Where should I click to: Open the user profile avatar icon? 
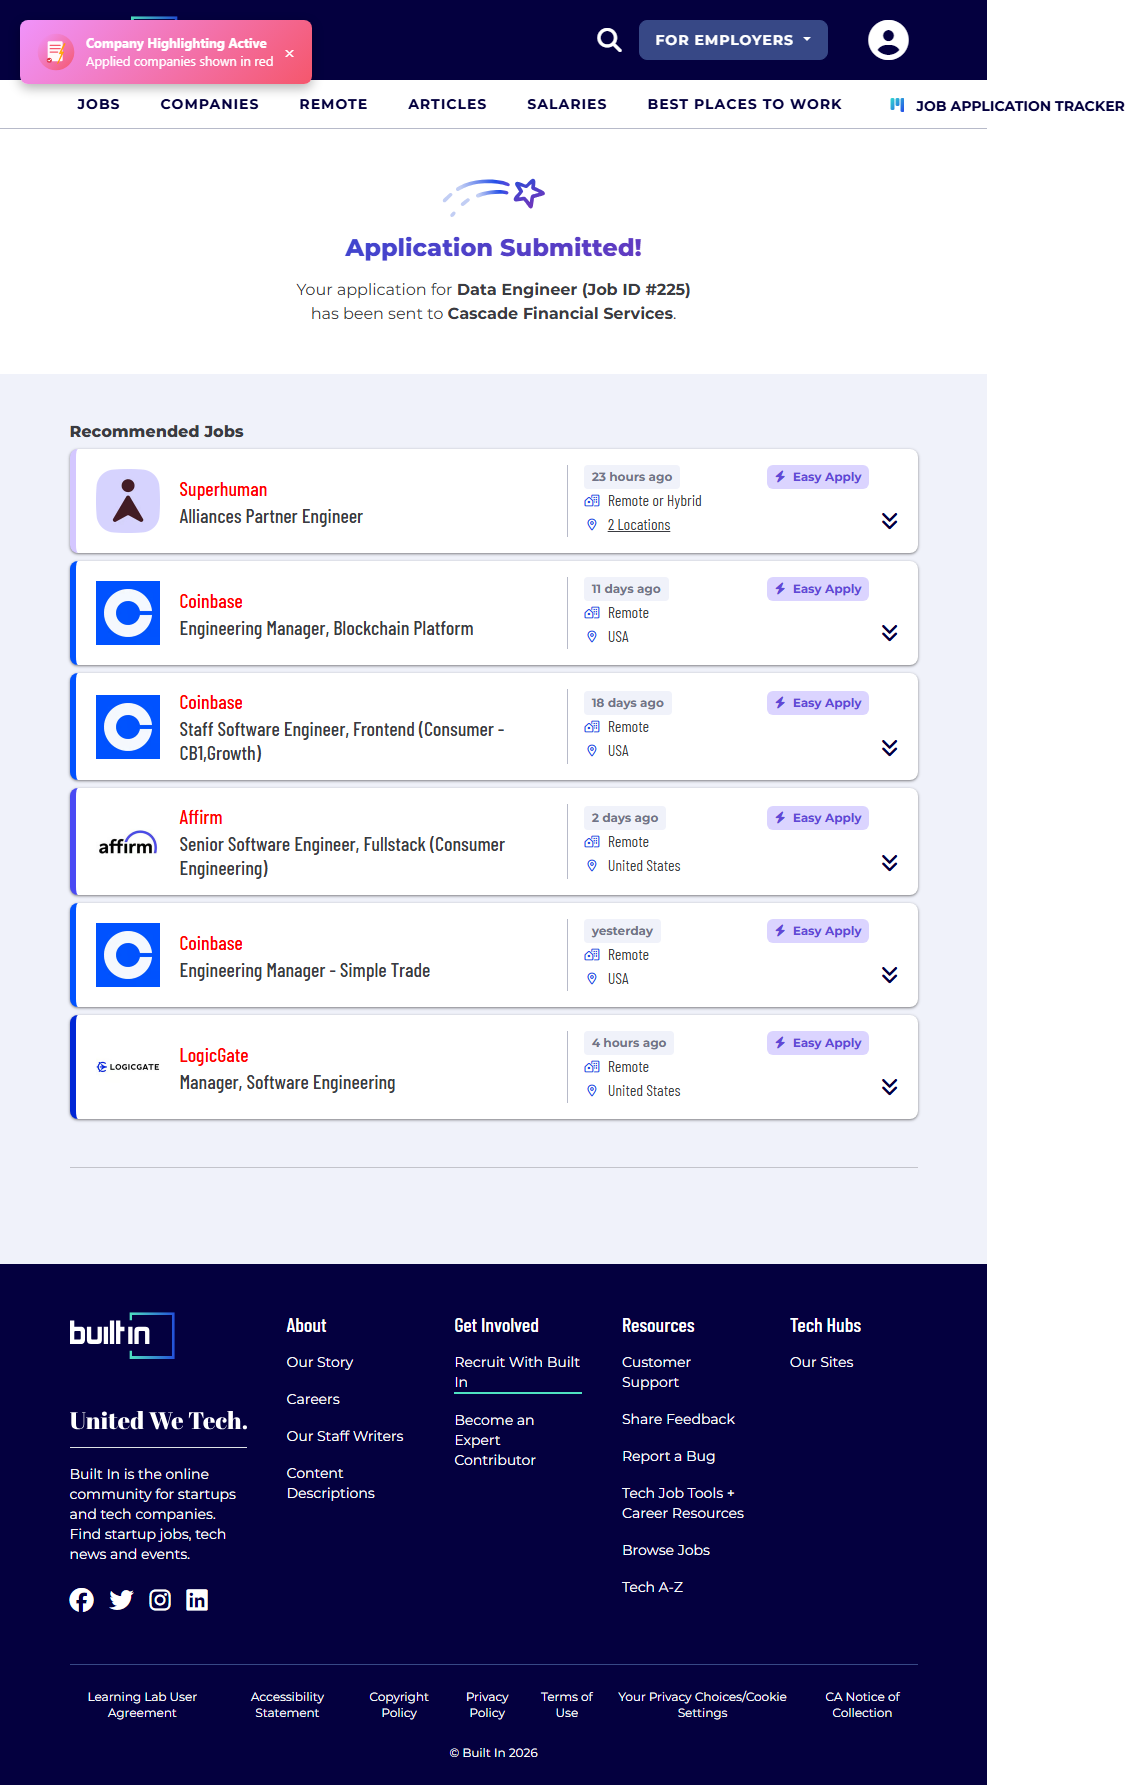[x=887, y=40]
